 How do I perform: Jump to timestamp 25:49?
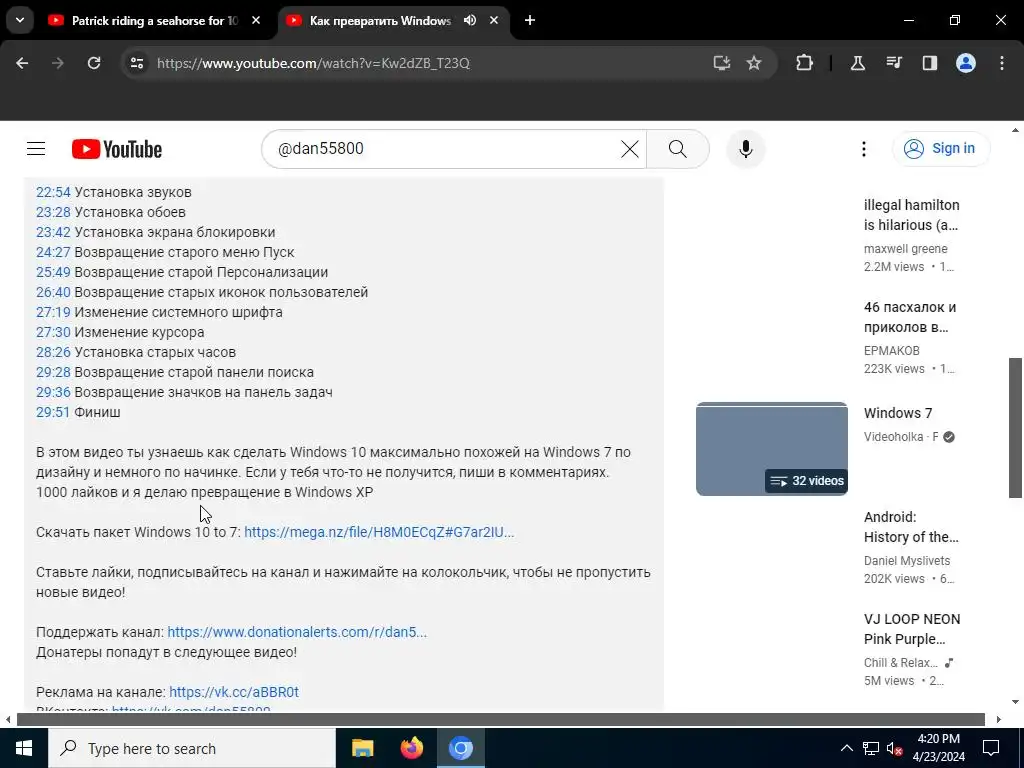53,272
